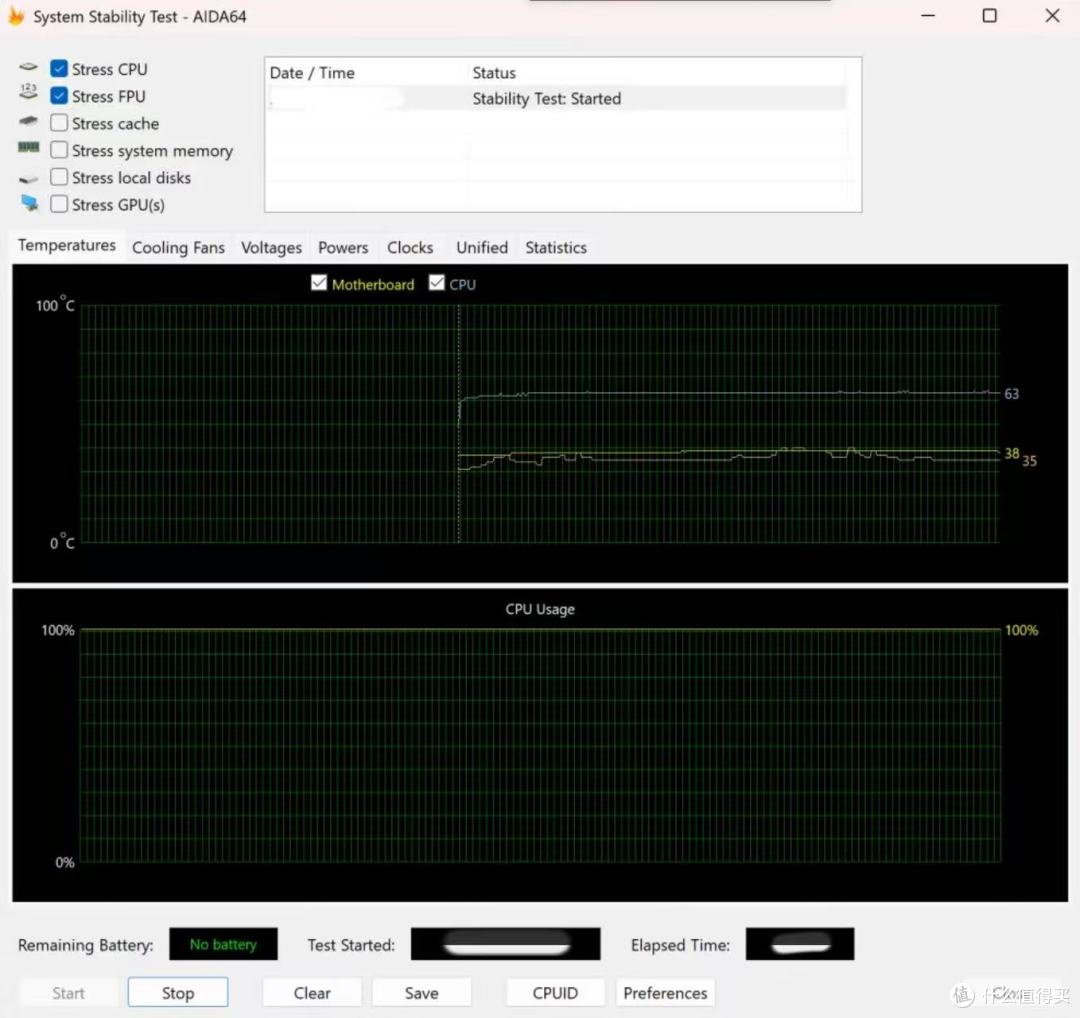Viewport: 1080px width, 1018px height.
Task: Click the Stop button
Action: coord(178,993)
